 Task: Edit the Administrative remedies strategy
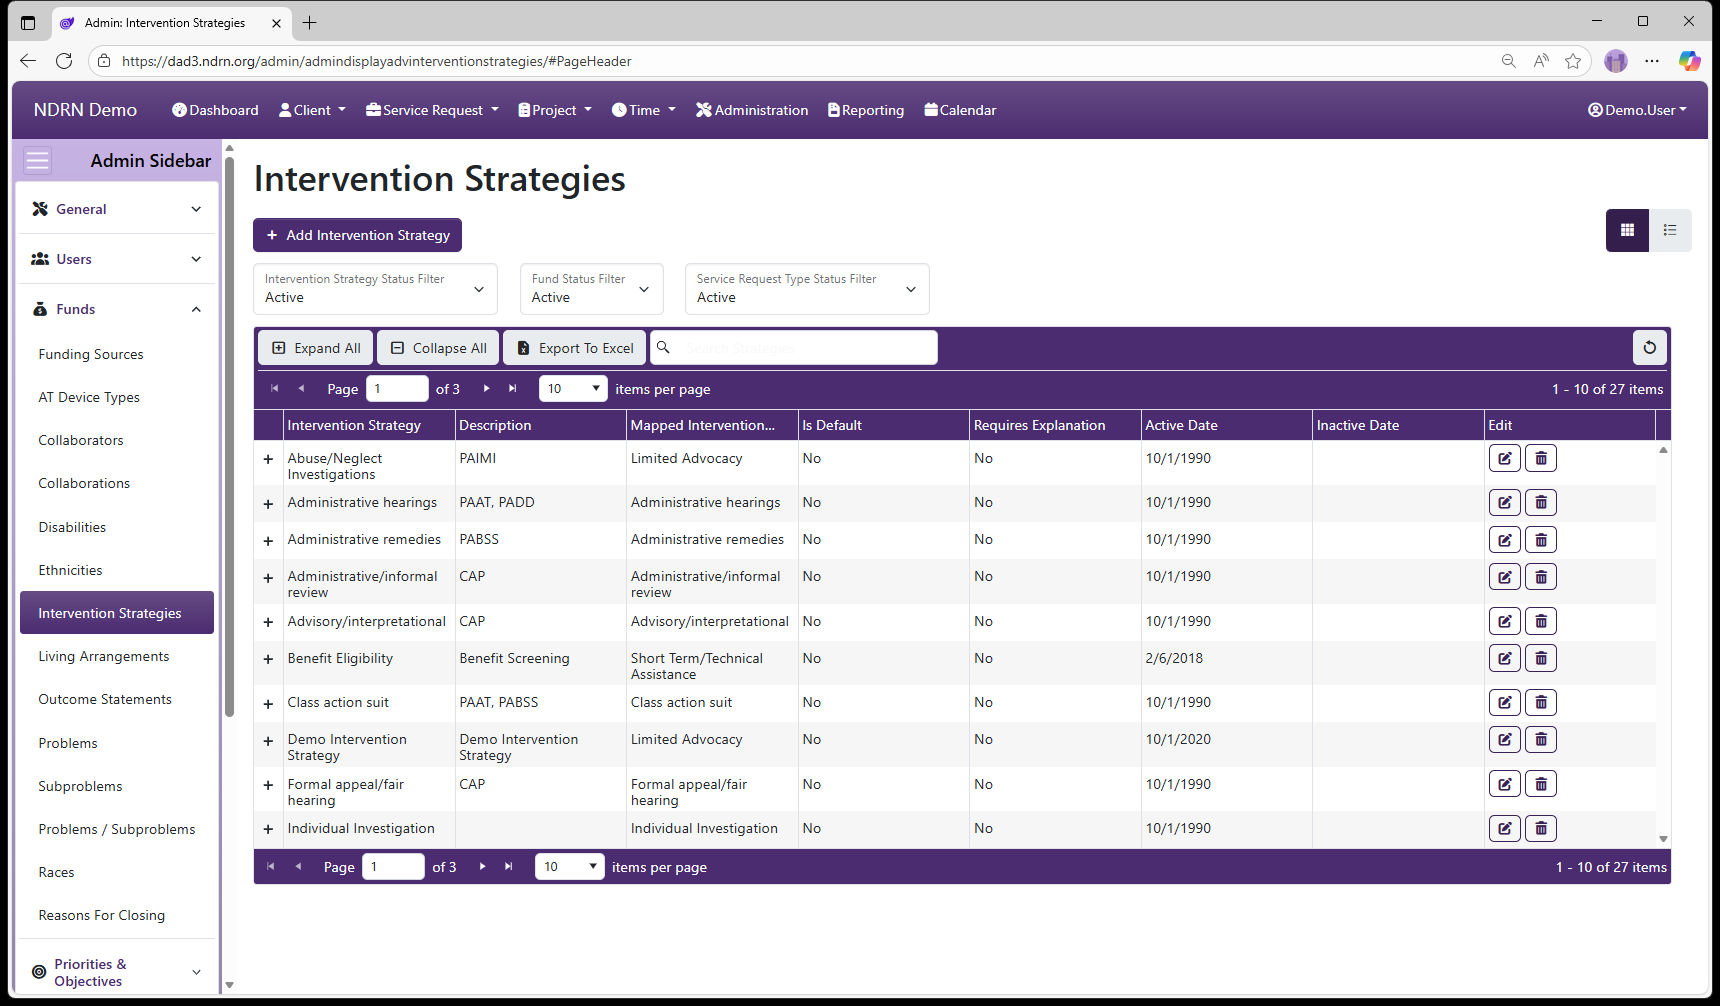click(1504, 540)
